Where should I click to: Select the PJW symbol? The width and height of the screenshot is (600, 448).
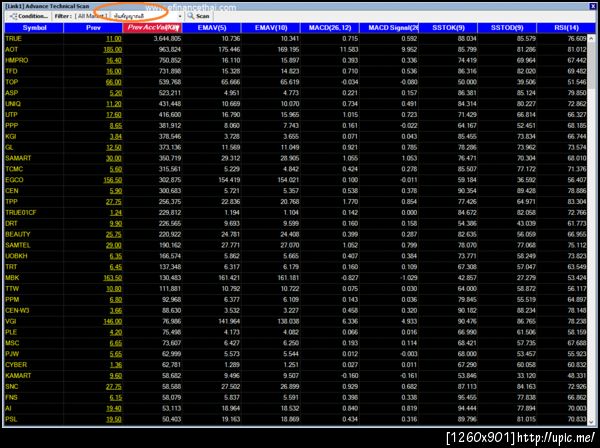point(12,354)
